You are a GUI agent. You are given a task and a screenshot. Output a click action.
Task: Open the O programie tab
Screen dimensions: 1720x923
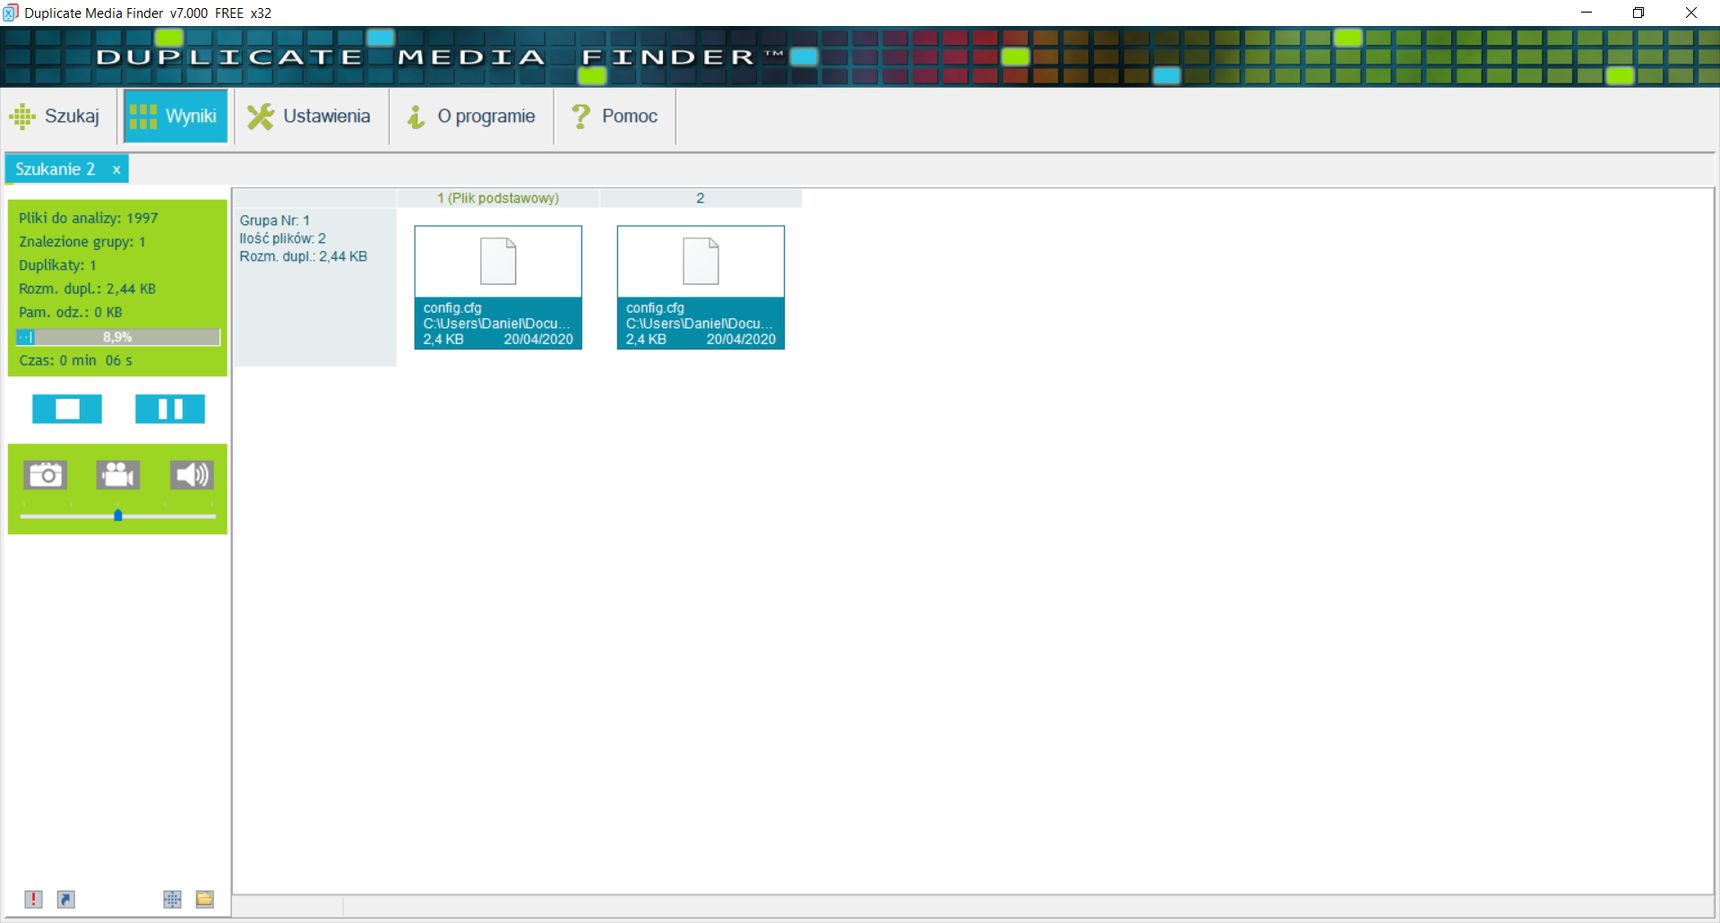pyautogui.click(x=472, y=116)
